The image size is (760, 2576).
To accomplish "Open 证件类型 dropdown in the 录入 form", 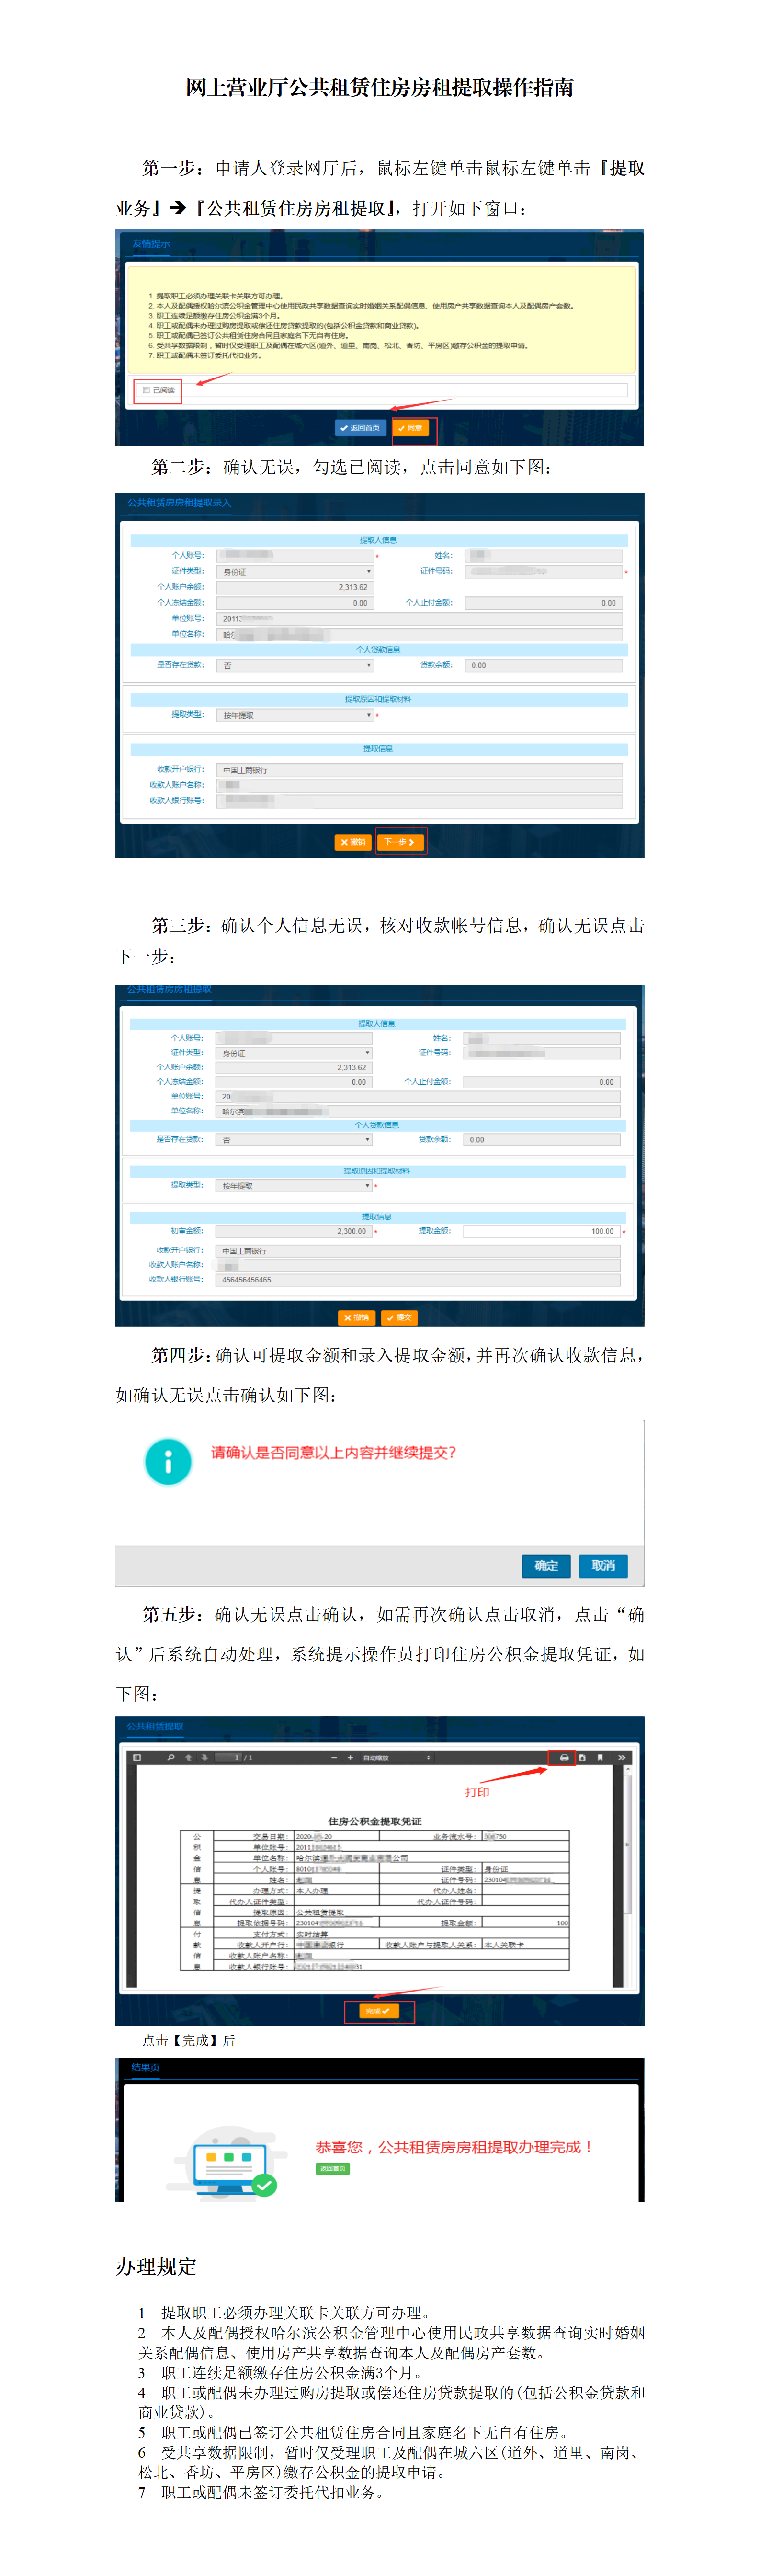I will (295, 572).
